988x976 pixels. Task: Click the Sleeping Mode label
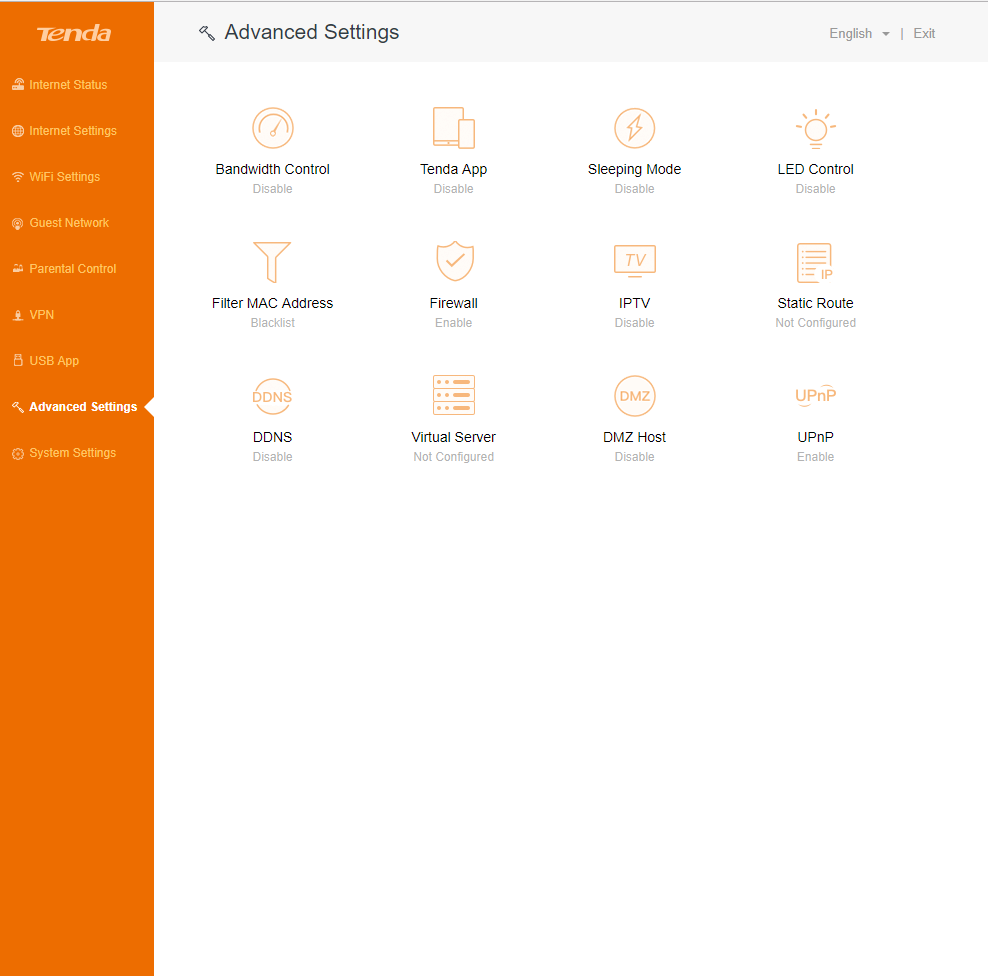click(x=635, y=169)
